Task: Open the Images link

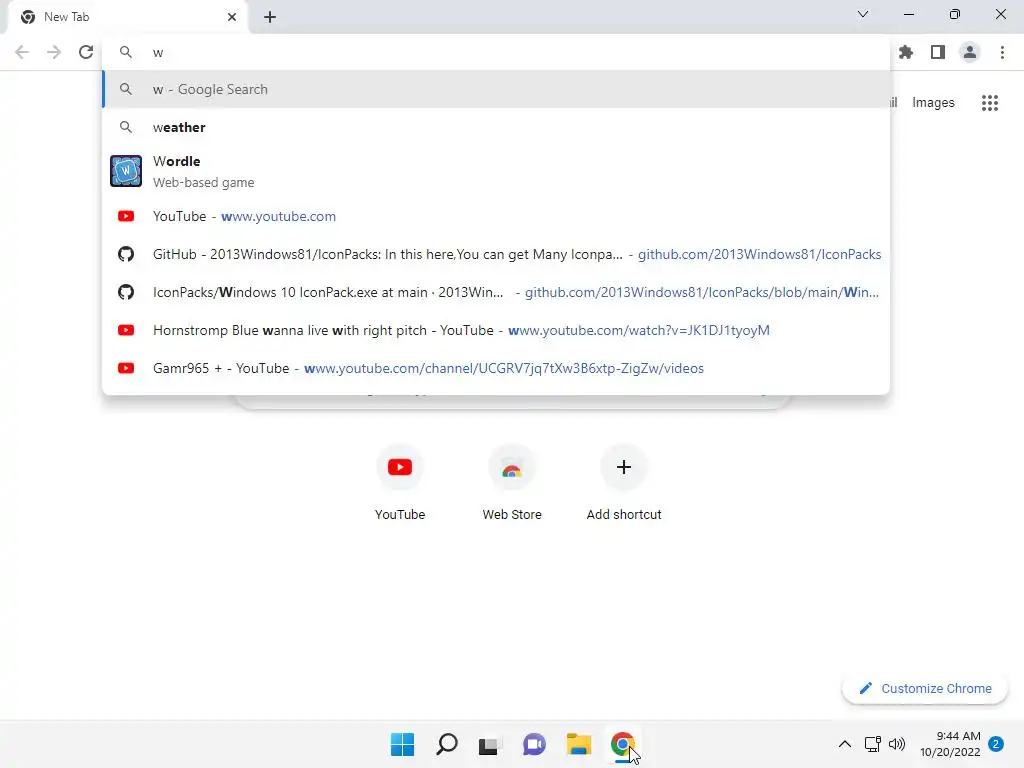Action: (x=933, y=103)
